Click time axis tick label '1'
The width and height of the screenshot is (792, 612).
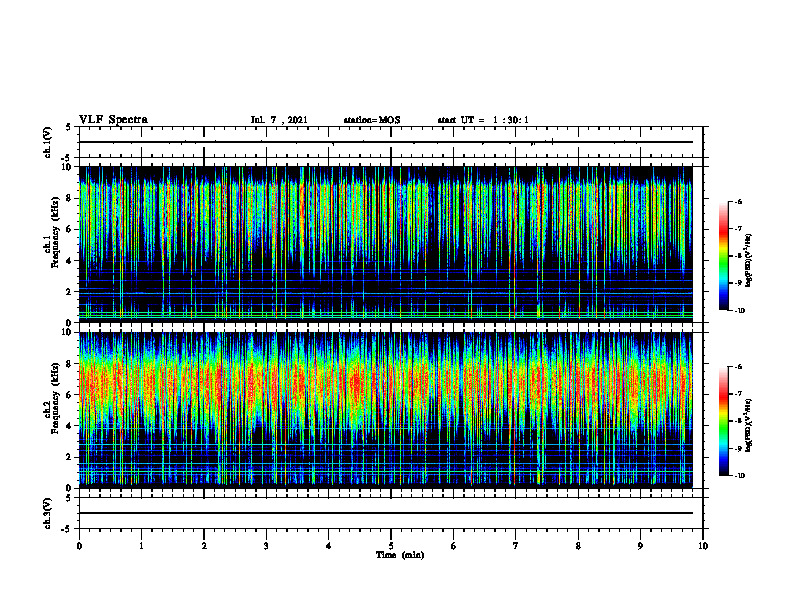[141, 546]
